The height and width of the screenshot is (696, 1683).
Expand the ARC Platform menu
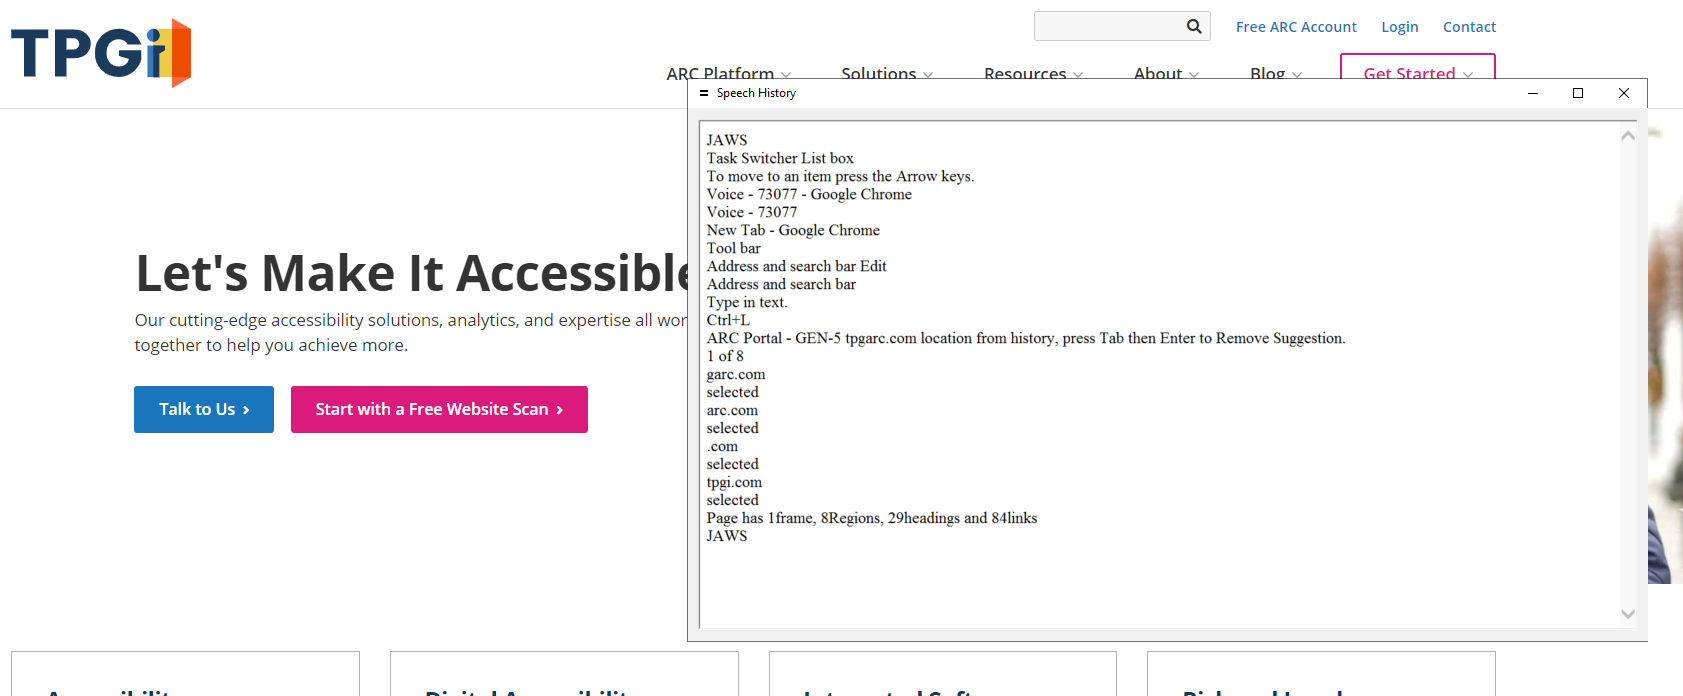pyautogui.click(x=729, y=73)
